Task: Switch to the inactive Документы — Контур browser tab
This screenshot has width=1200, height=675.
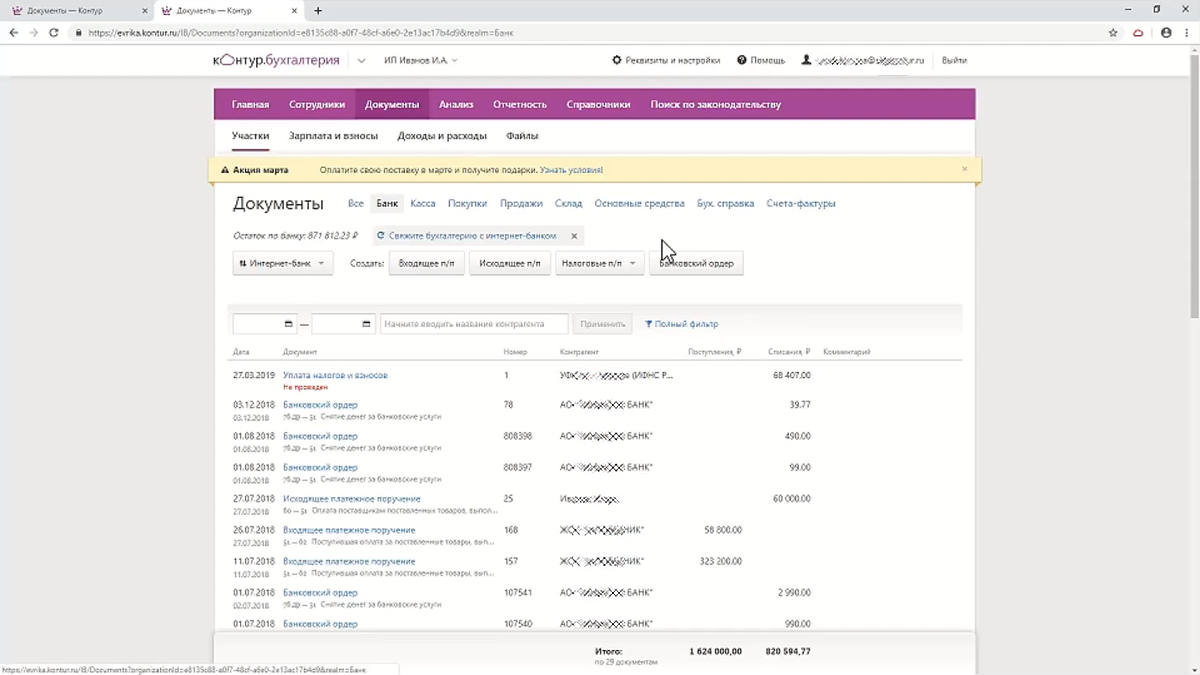Action: click(x=74, y=10)
